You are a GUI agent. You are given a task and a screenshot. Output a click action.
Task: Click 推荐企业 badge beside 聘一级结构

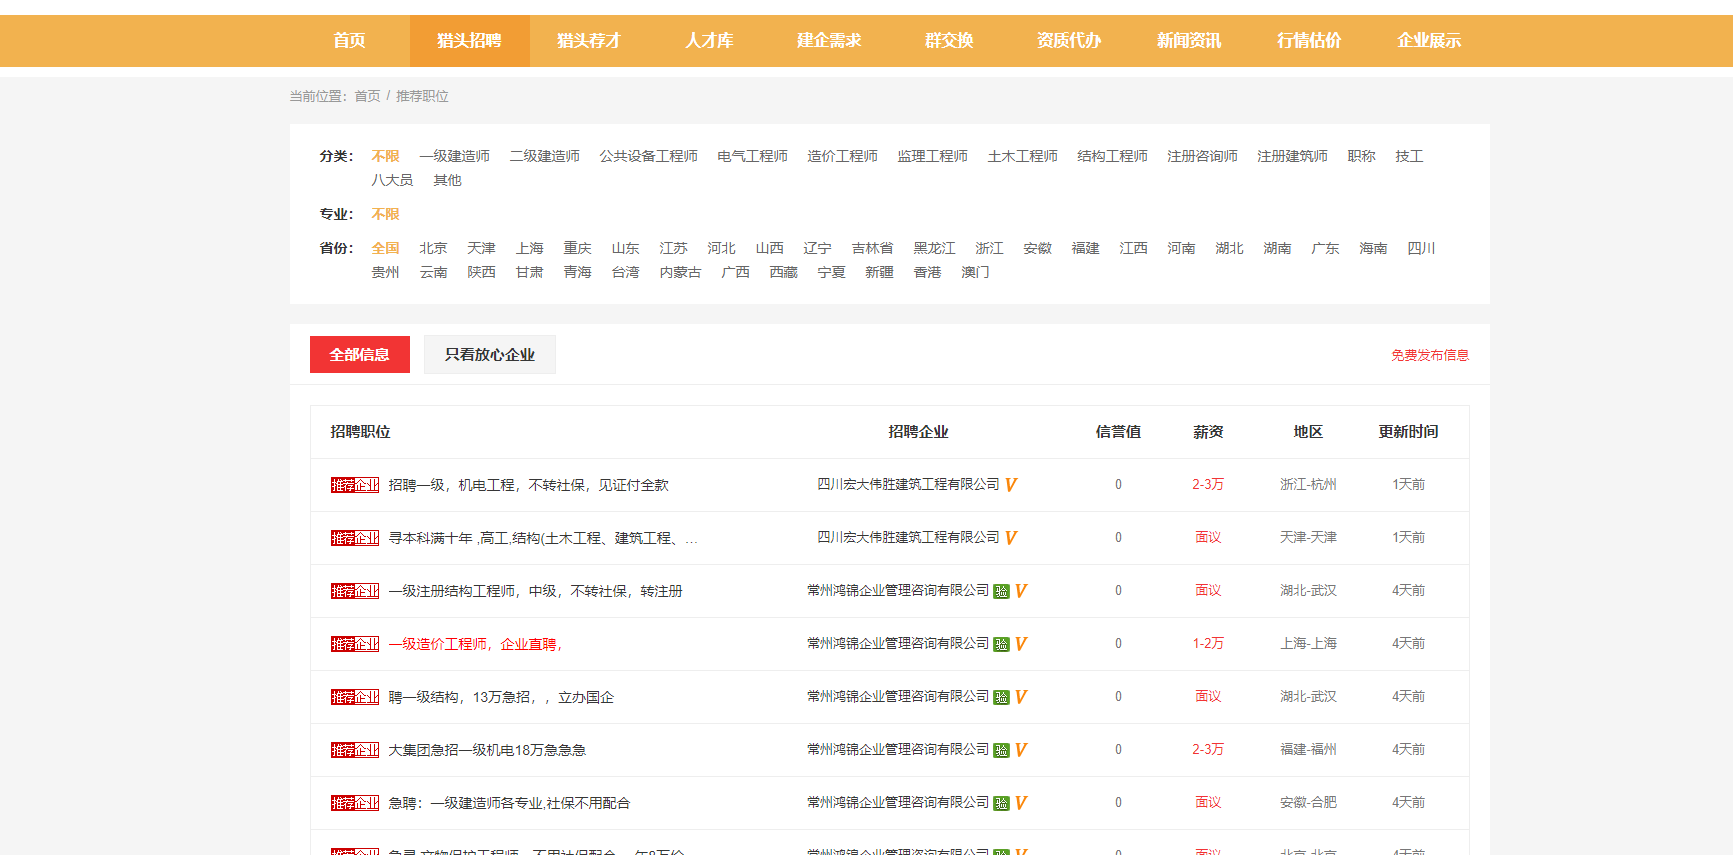pyautogui.click(x=355, y=697)
